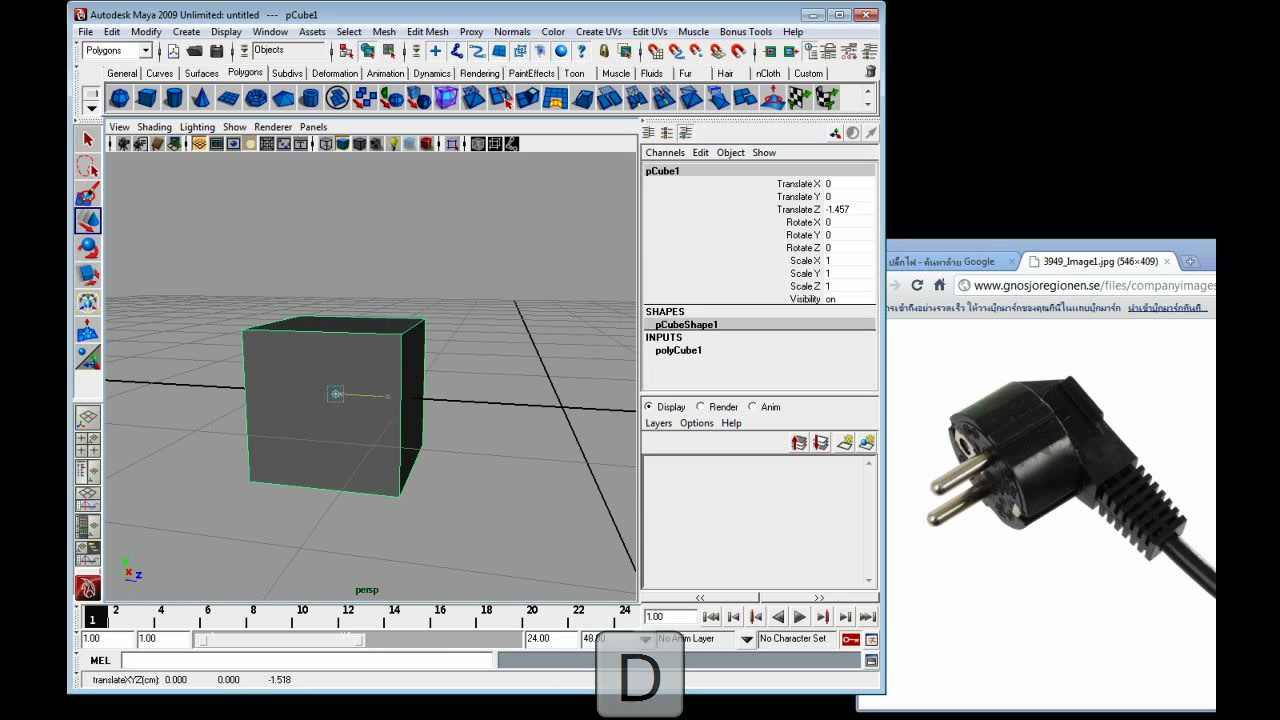The height and width of the screenshot is (720, 1280).
Task: Select the arrow Select tool in toolbox
Action: [x=88, y=140]
